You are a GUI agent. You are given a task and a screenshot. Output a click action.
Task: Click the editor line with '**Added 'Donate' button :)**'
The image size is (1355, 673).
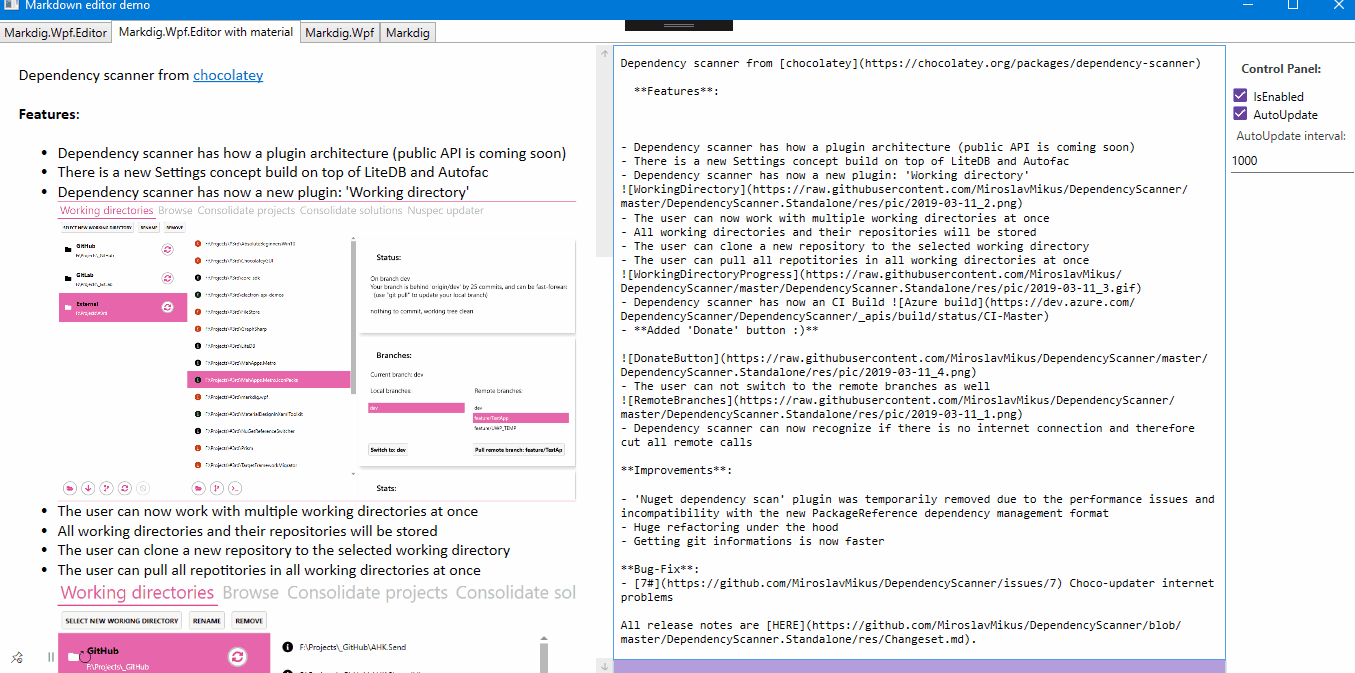[x=719, y=330]
